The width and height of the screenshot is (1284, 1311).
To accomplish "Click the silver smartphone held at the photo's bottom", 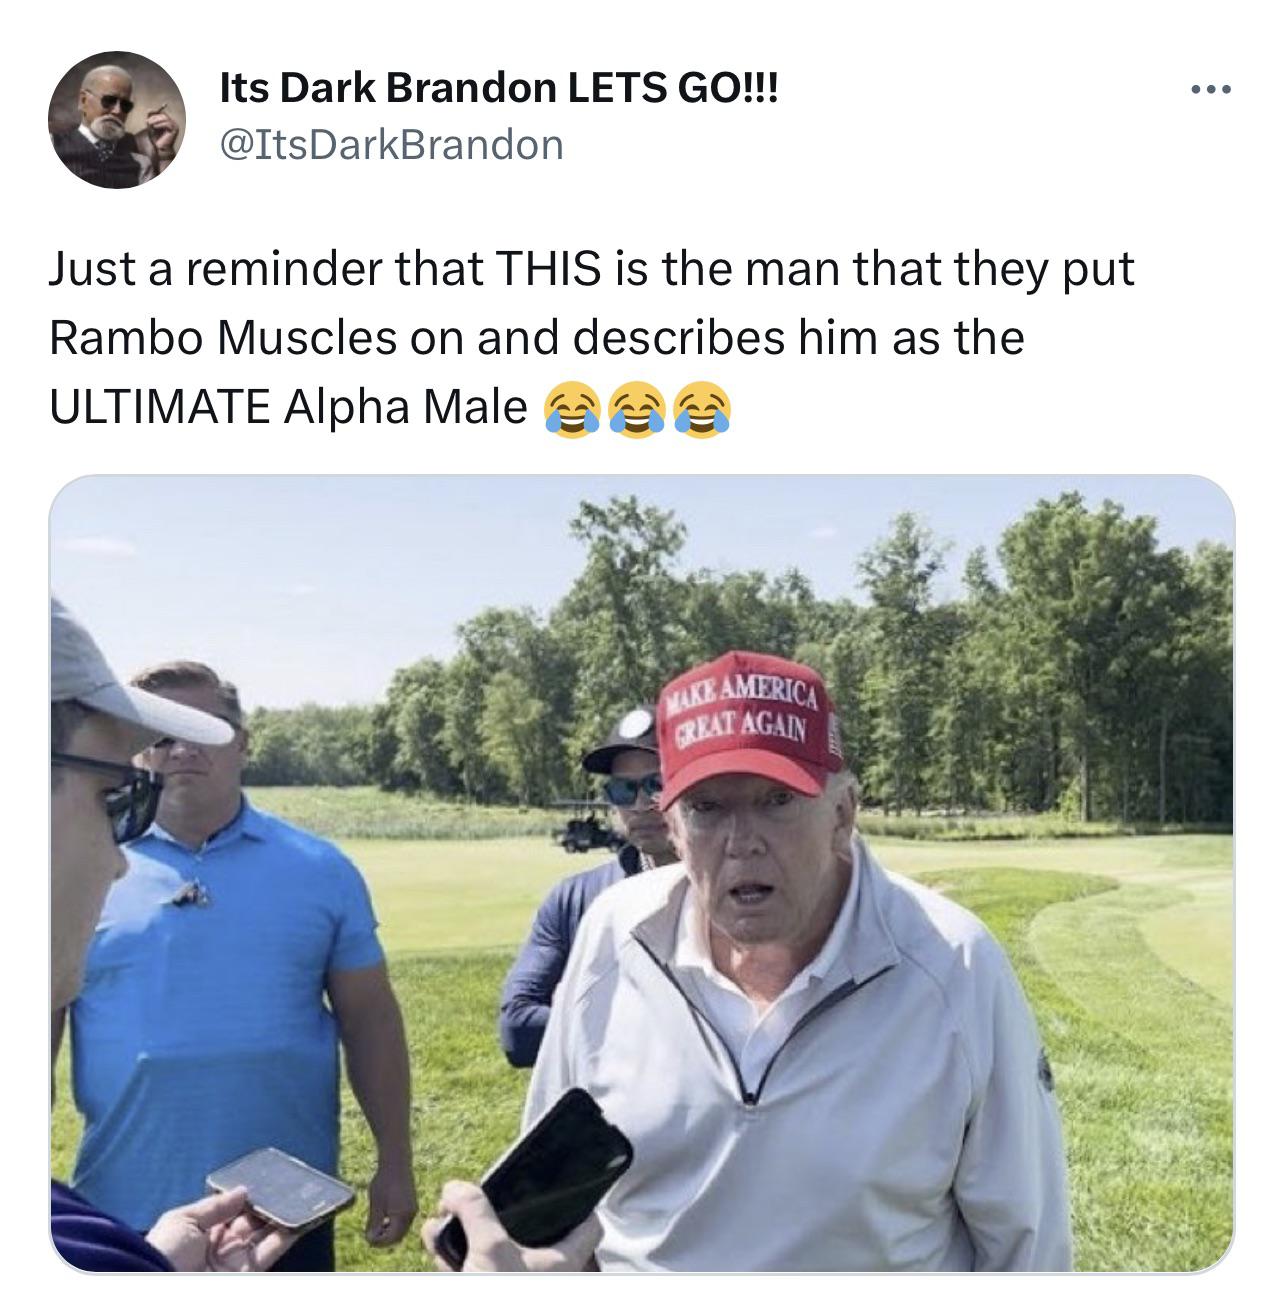I will point(280,1187).
